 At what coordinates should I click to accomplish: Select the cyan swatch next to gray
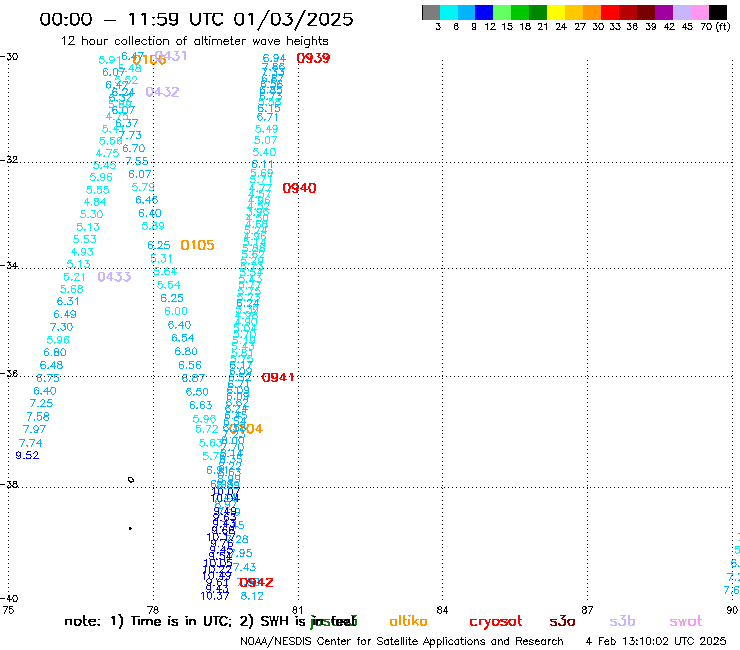click(449, 12)
